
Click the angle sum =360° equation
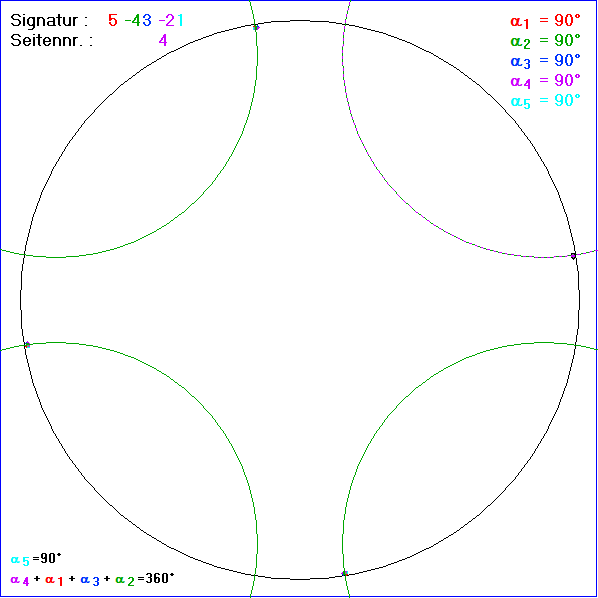click(92, 580)
